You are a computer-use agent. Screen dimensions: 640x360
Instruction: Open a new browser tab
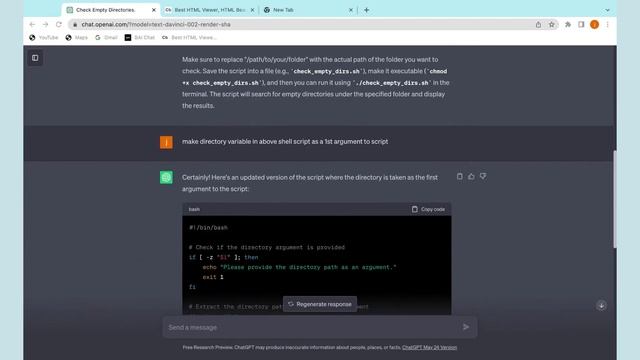point(367,10)
